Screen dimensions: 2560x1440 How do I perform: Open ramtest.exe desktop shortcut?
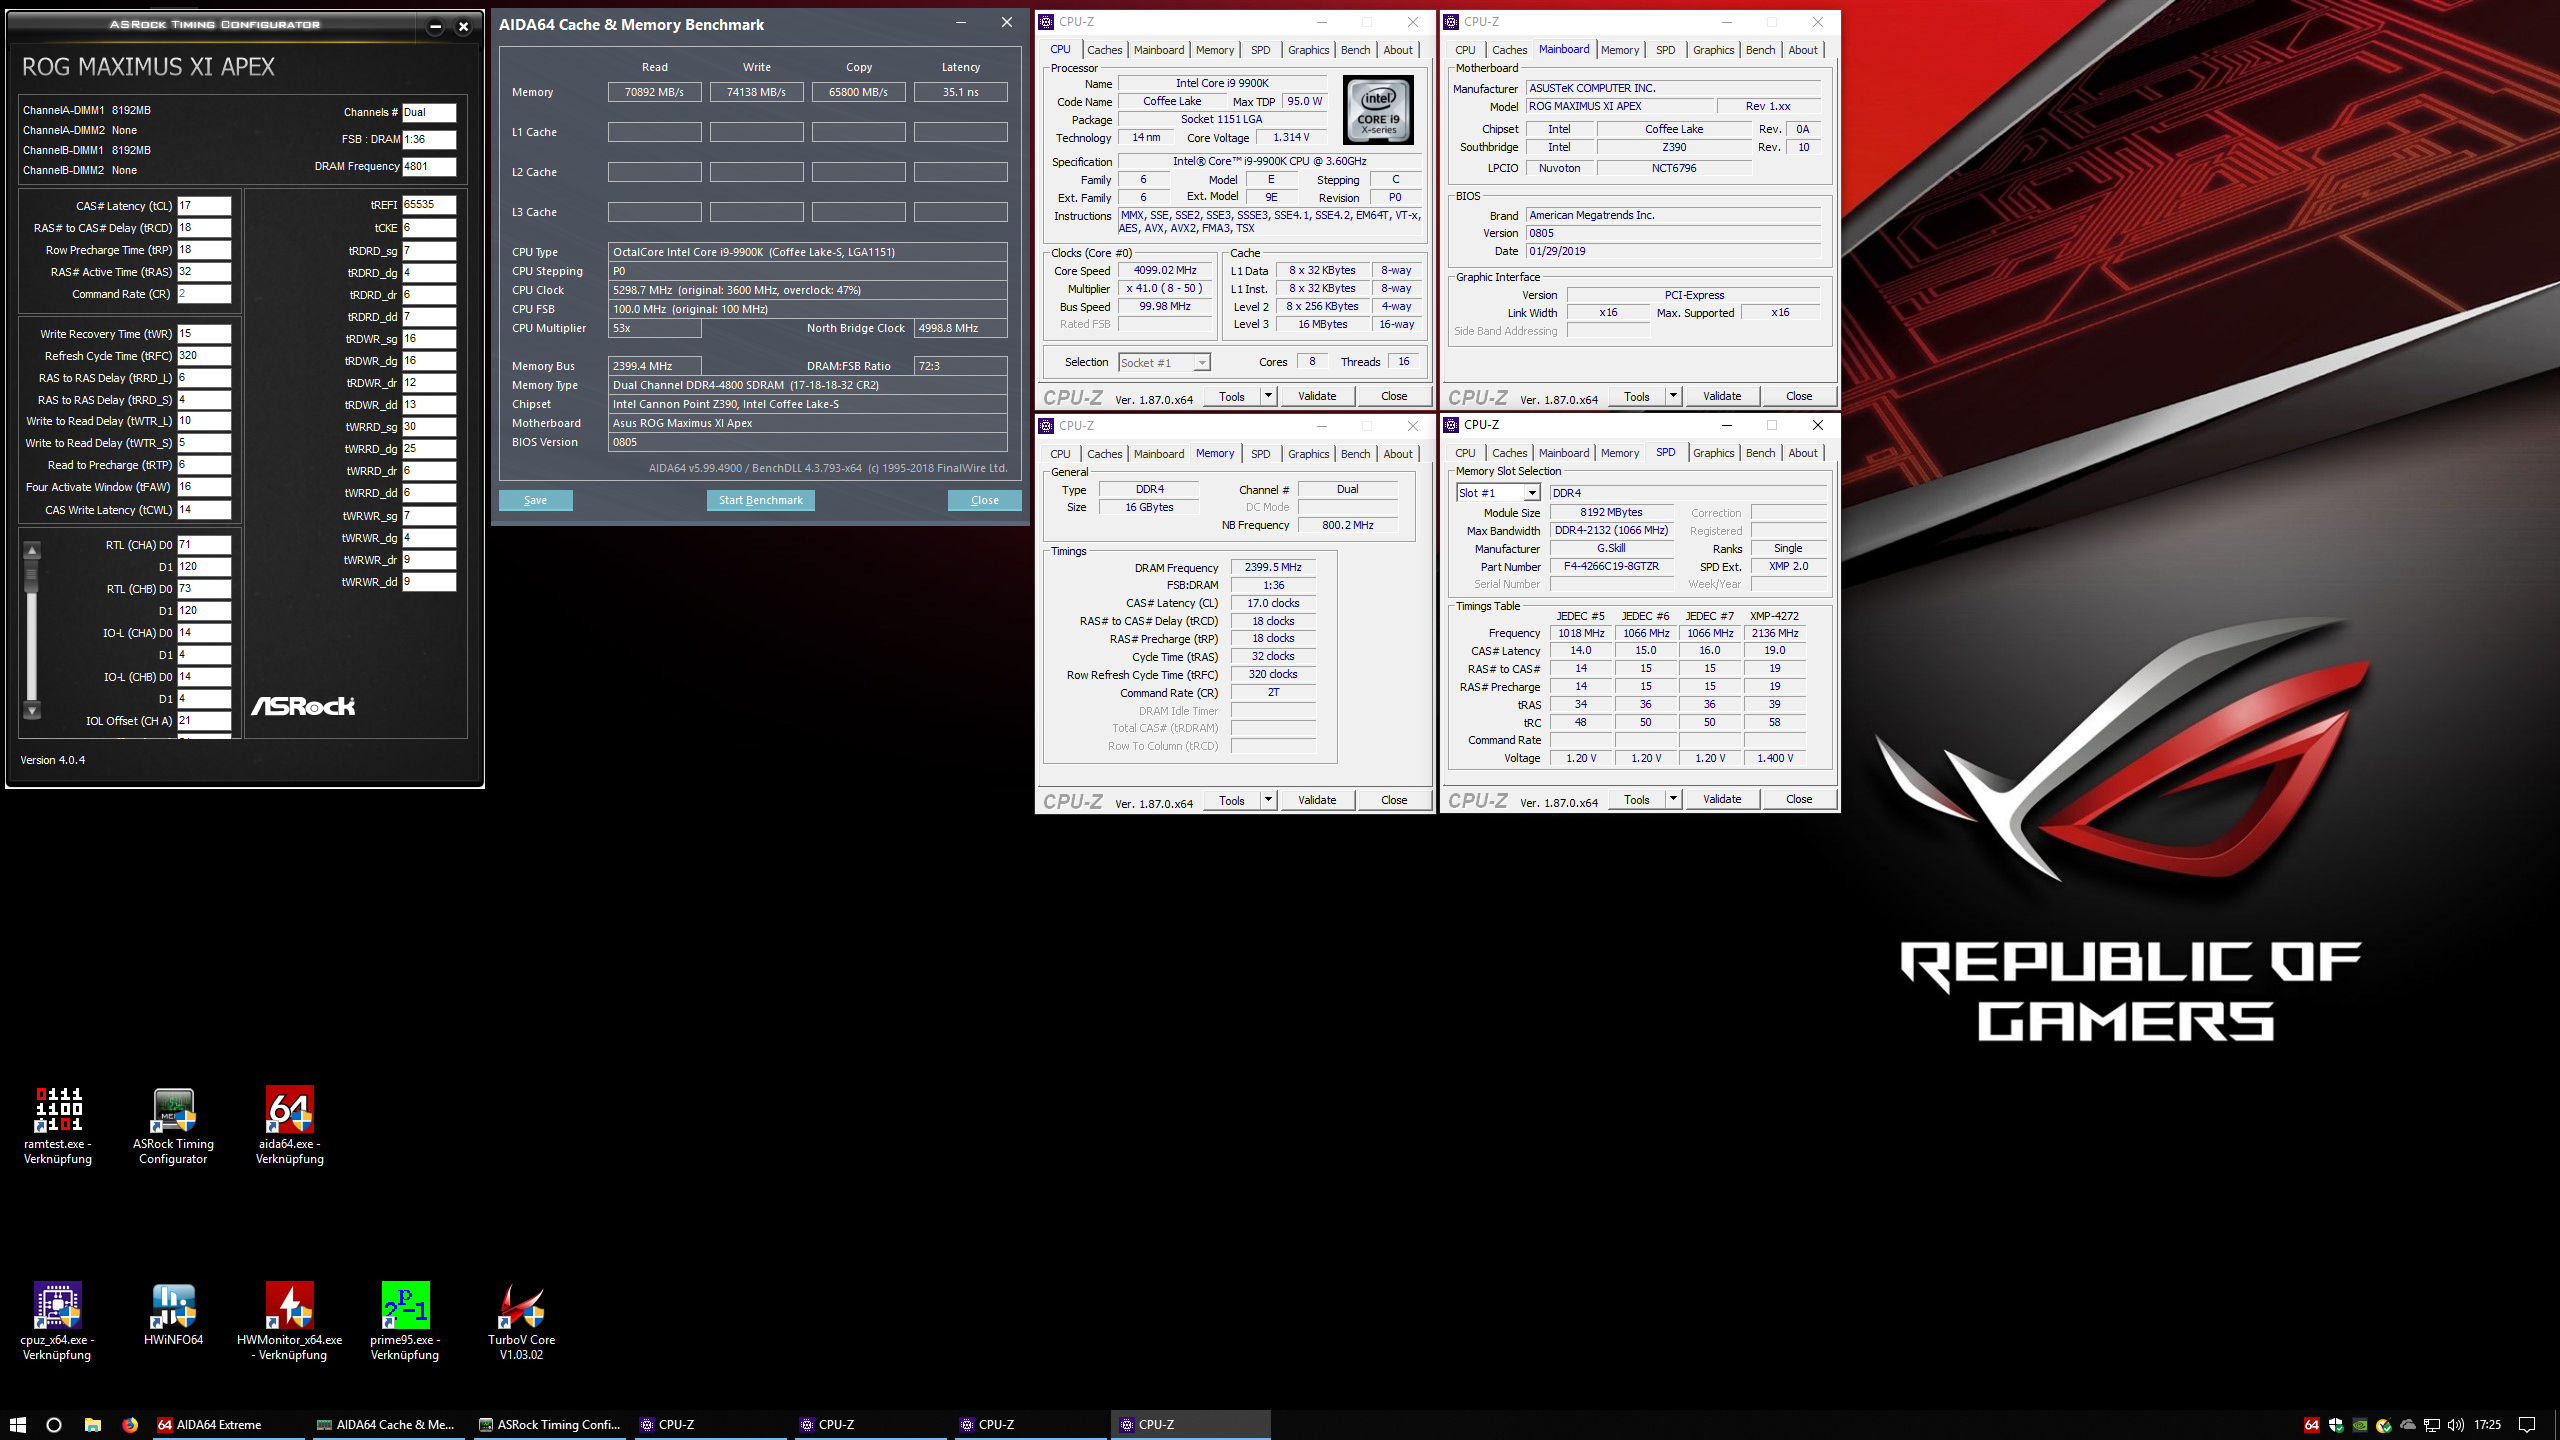[x=58, y=1111]
